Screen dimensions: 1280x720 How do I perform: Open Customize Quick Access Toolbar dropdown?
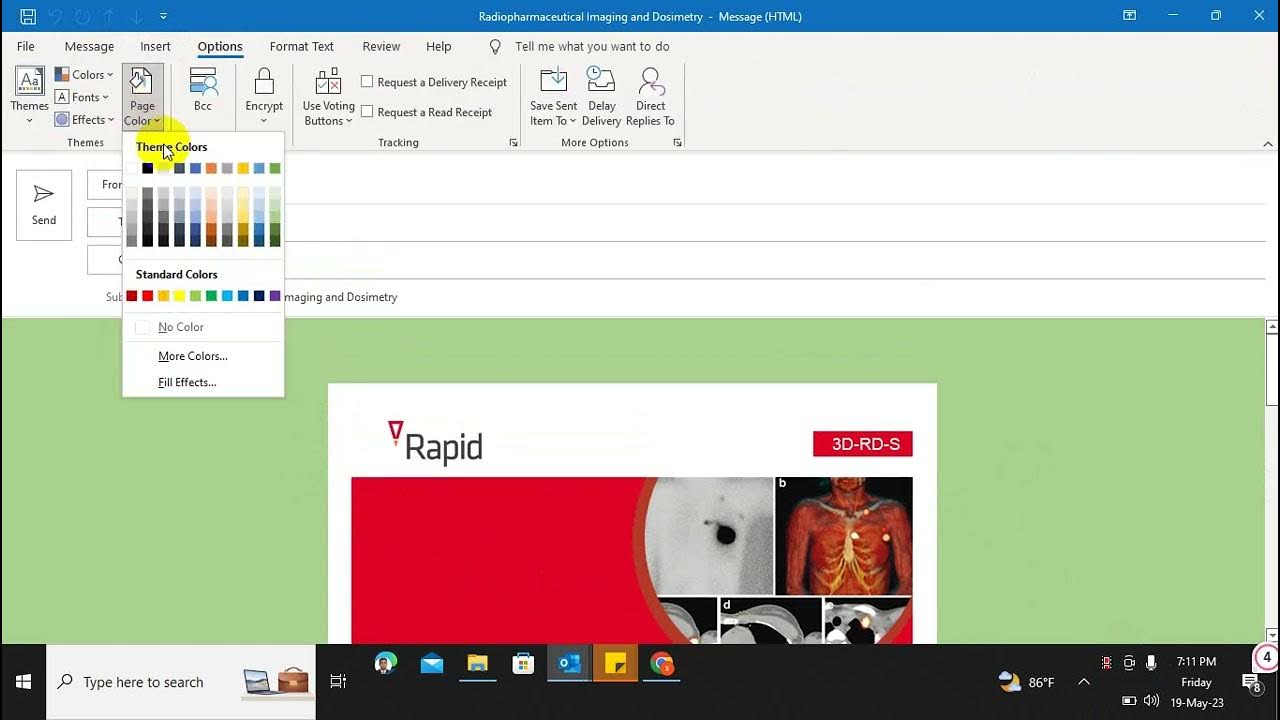[163, 16]
